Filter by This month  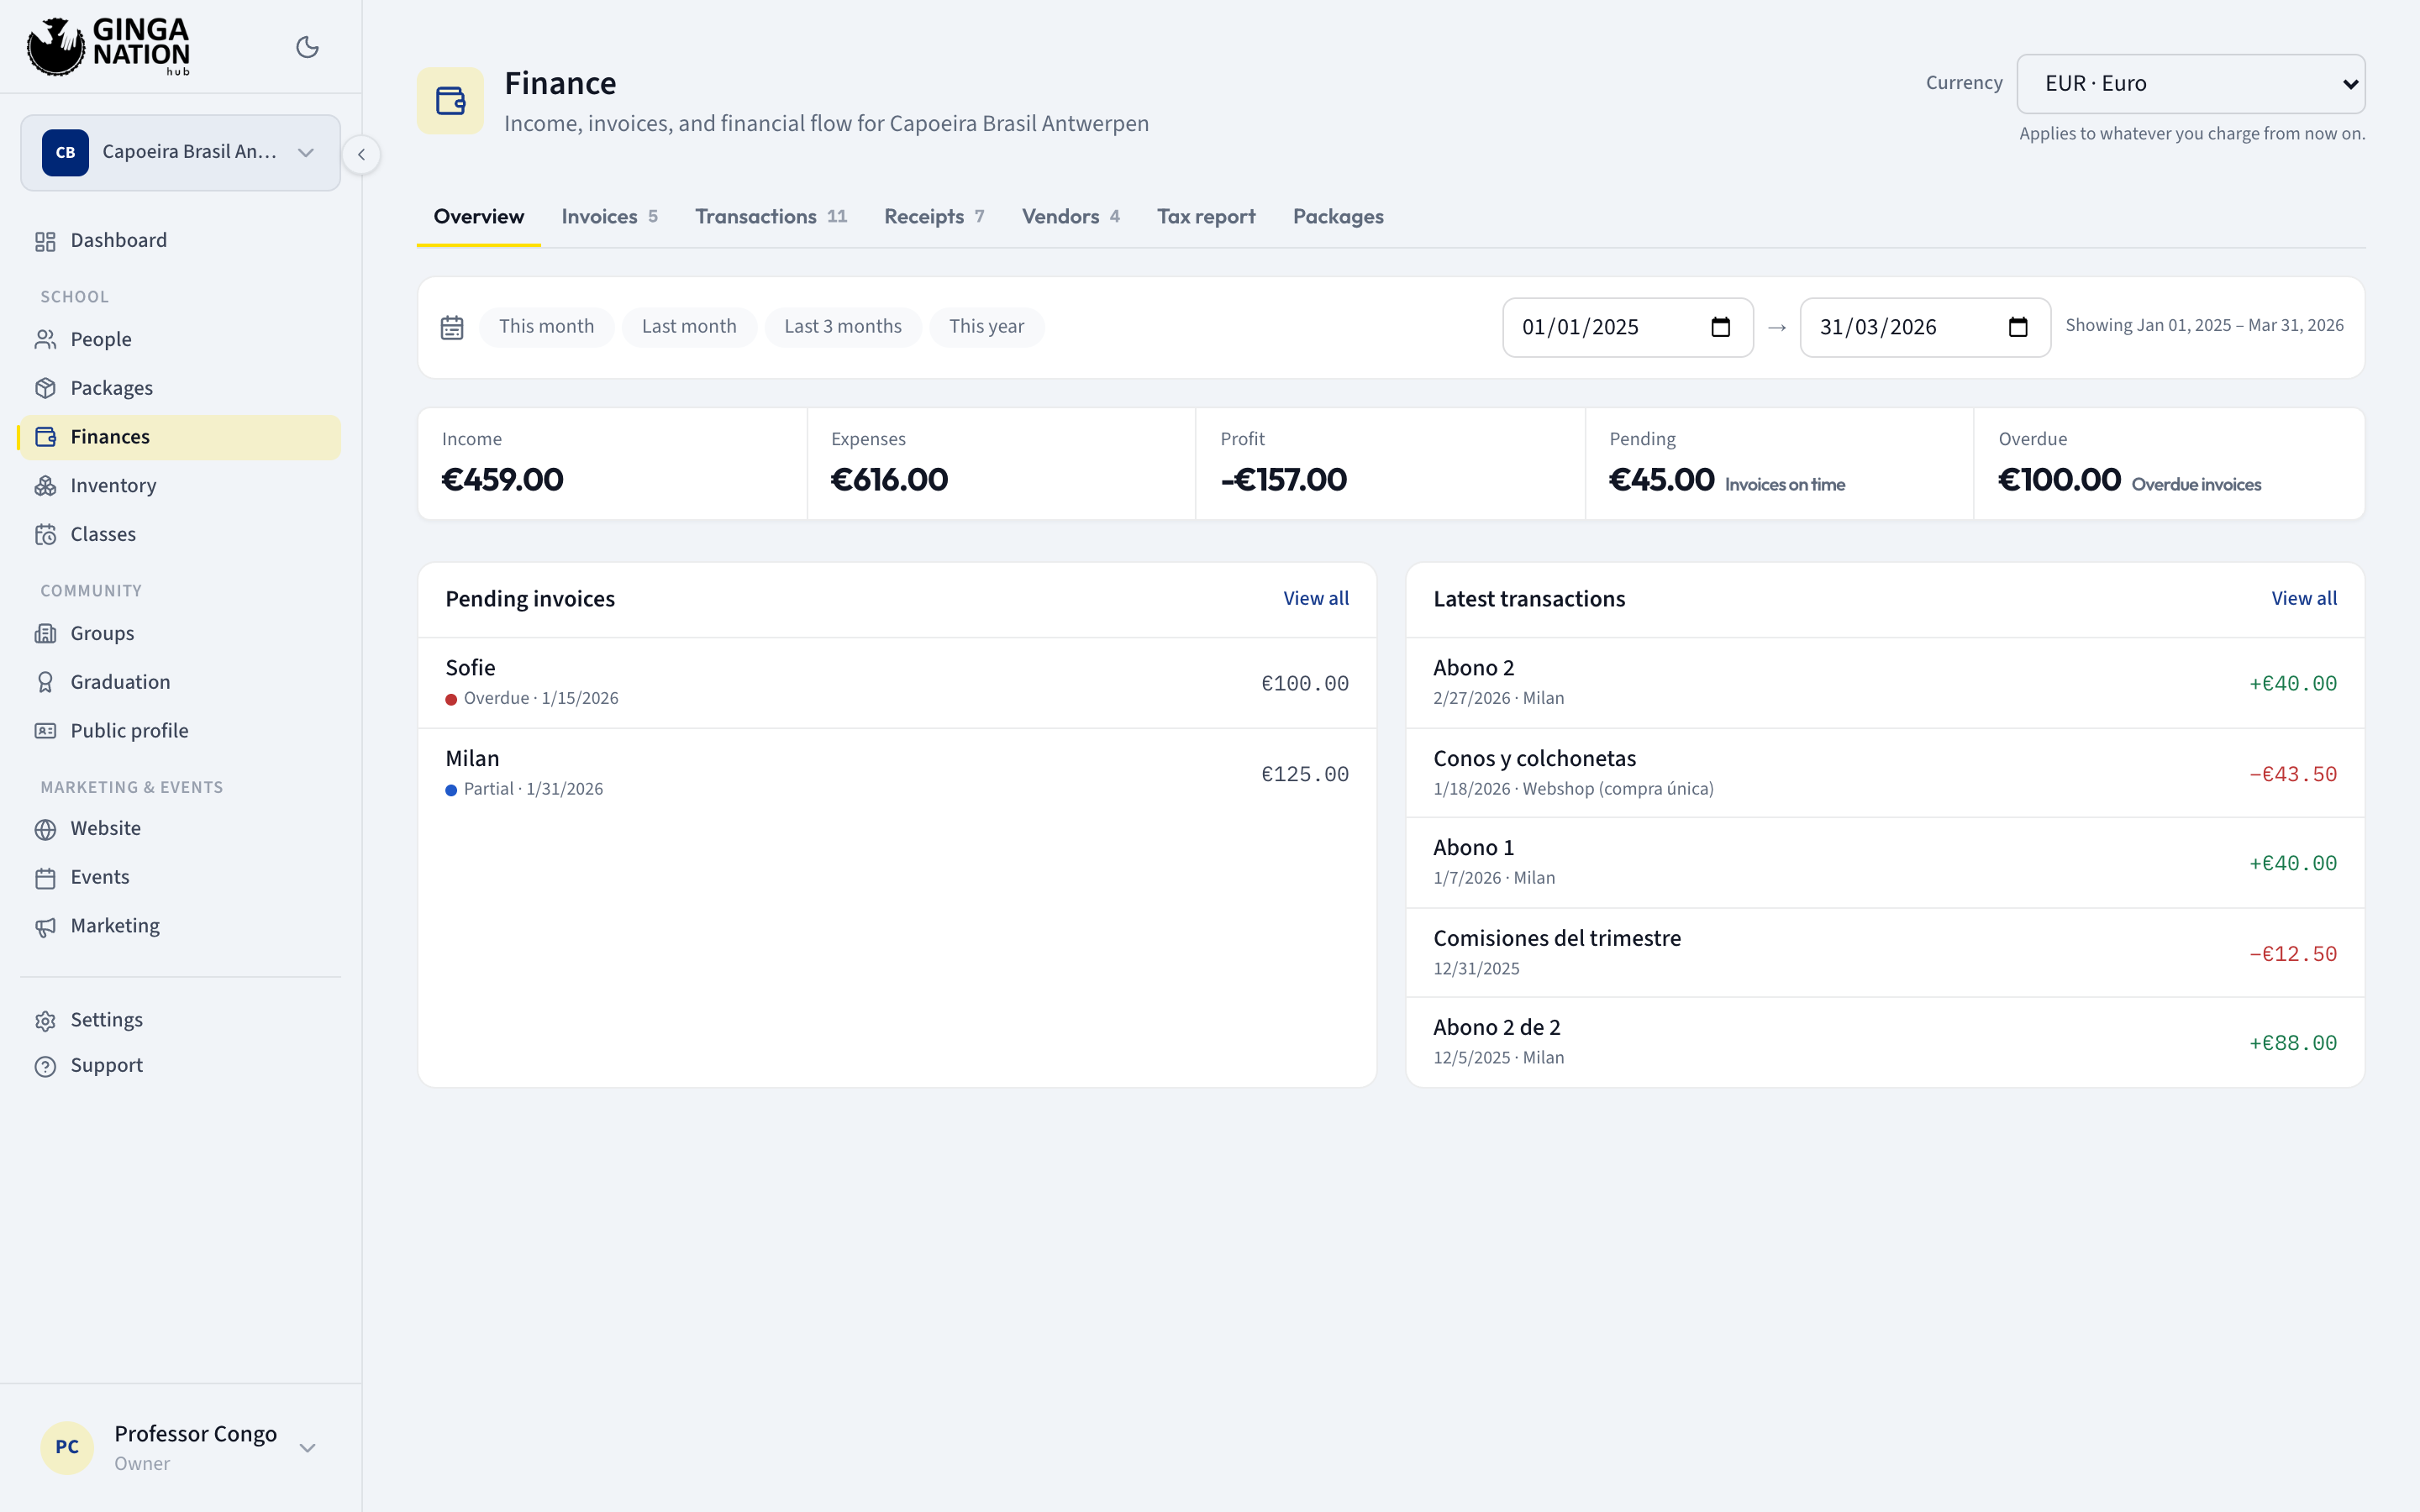[x=546, y=327]
